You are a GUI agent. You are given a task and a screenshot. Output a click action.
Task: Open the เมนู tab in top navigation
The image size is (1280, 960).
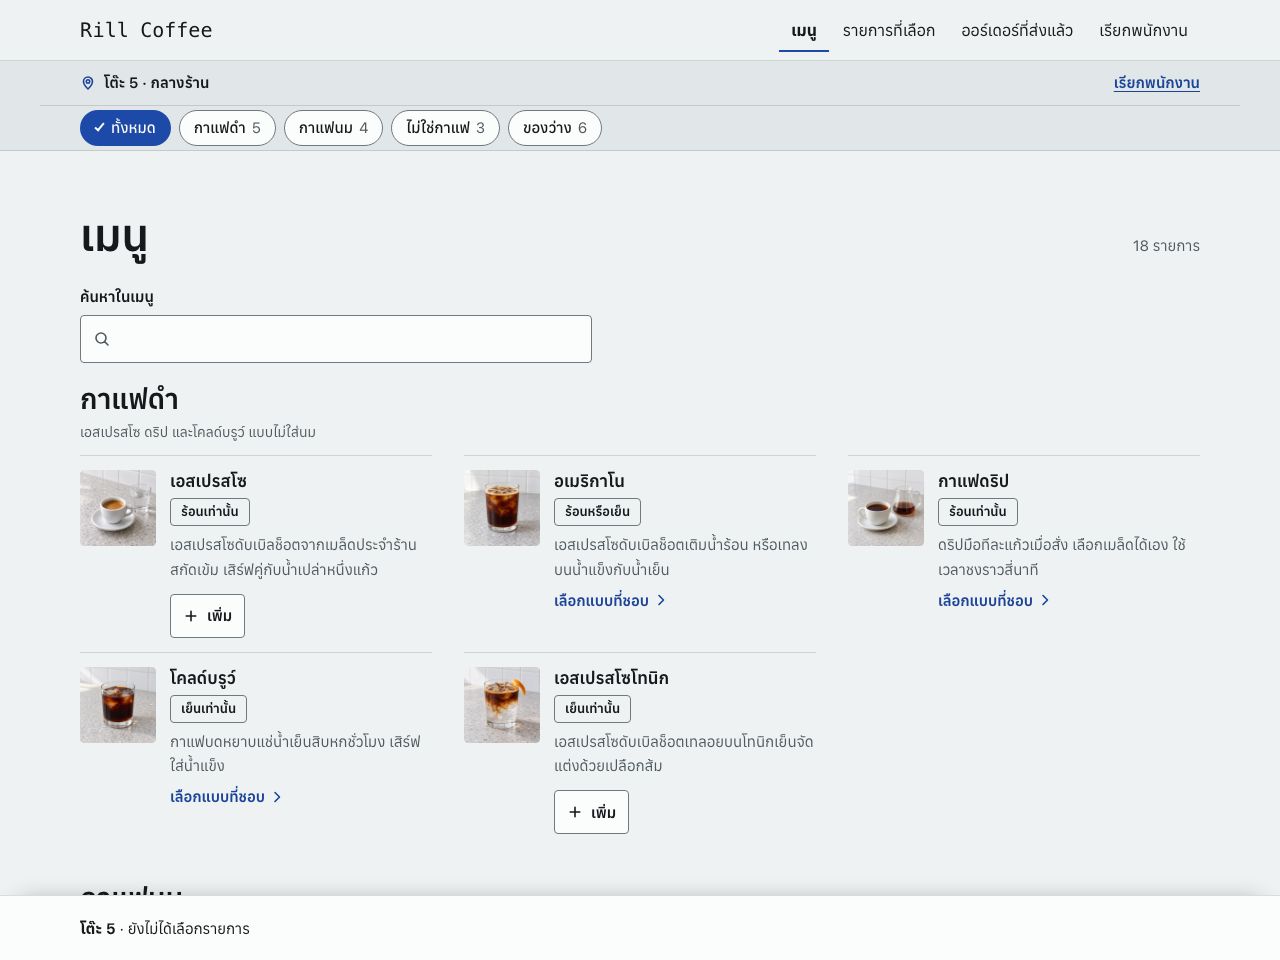(x=804, y=31)
